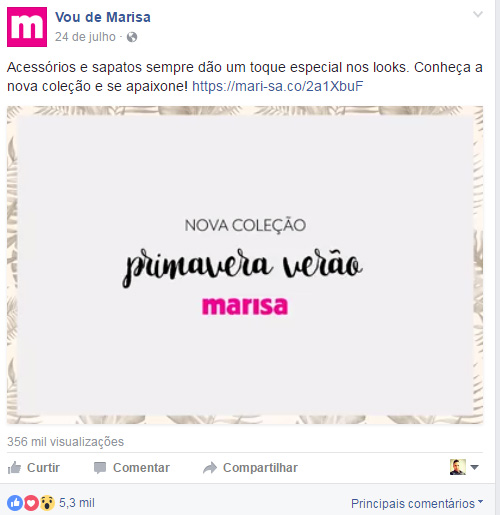The height and width of the screenshot is (515, 500).
Task: Click the red heart reaction icon
Action: 31,503
